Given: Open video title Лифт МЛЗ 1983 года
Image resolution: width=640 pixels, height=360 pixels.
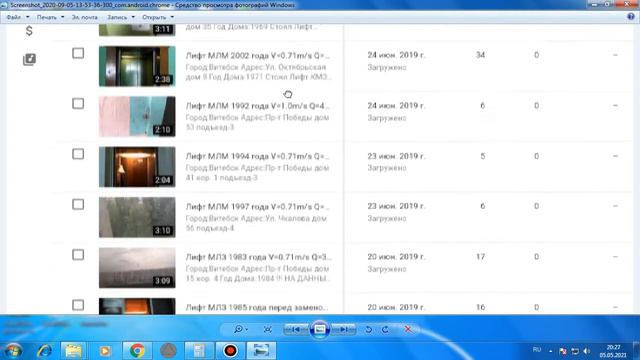Looking at the screenshot, I should pyautogui.click(x=258, y=257).
